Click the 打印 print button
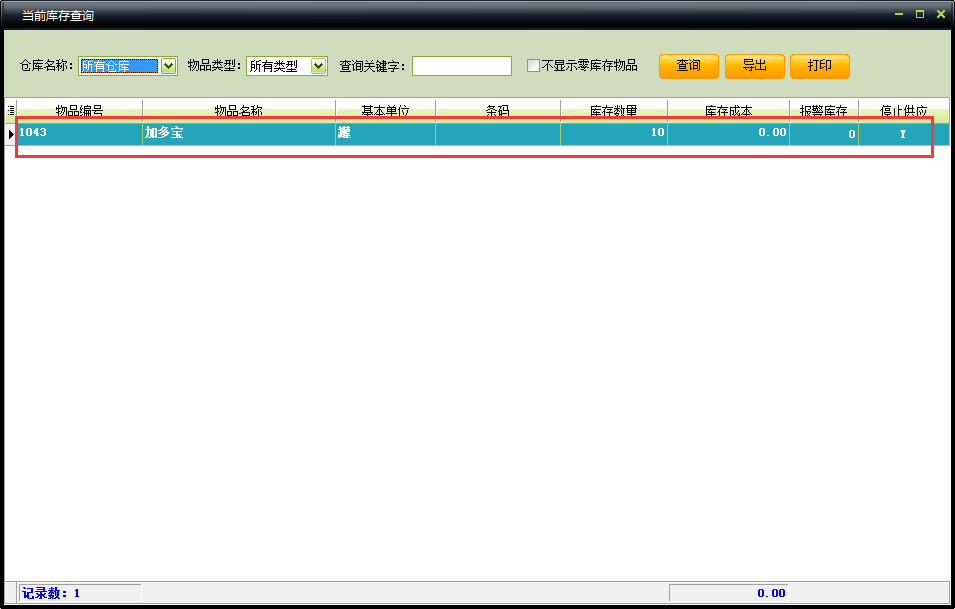Screen dimensions: 955x609 coord(819,66)
